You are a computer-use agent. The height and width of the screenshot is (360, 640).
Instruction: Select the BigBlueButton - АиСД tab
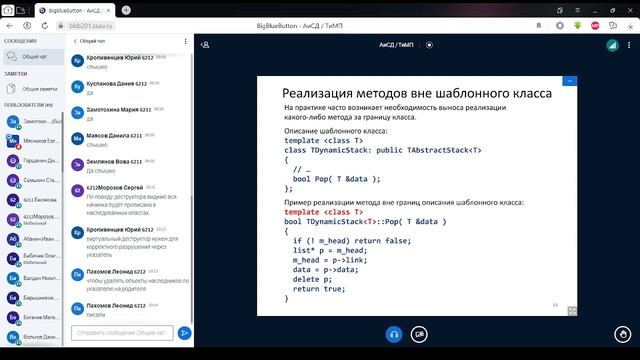tap(75, 11)
